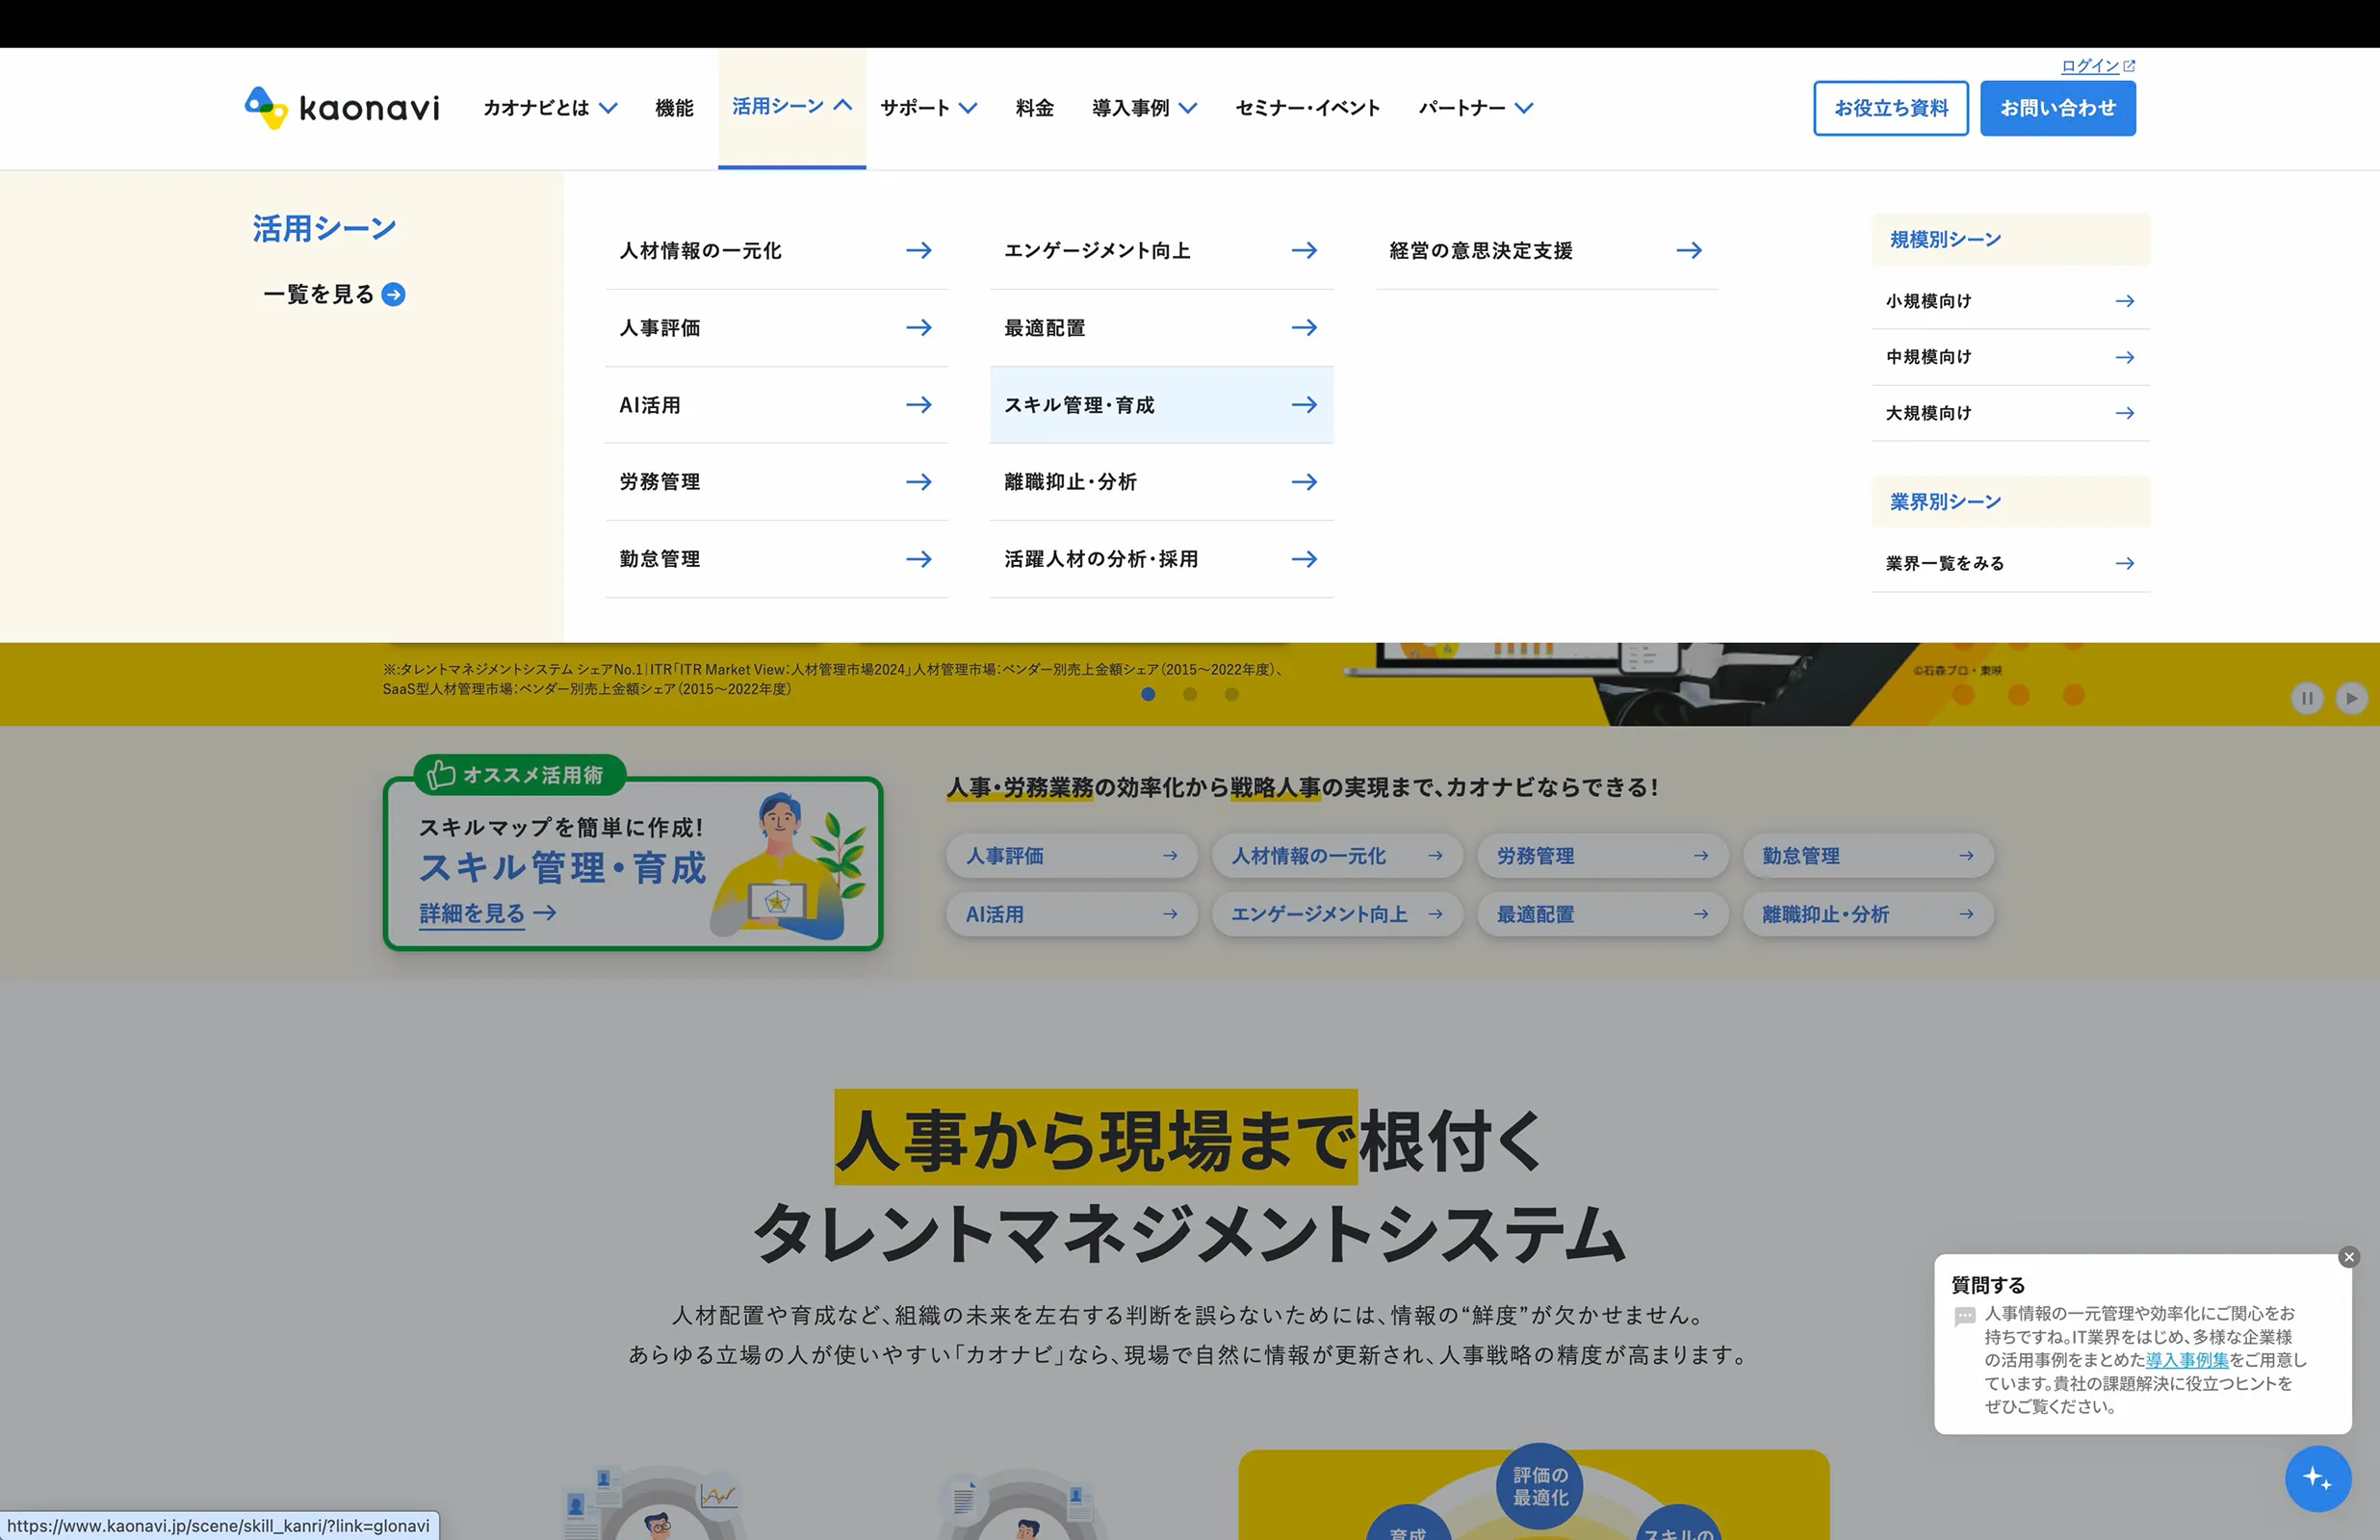This screenshot has width=2380, height=1540.
Task: Click the お問い合わせ button
Action: click(x=2057, y=108)
